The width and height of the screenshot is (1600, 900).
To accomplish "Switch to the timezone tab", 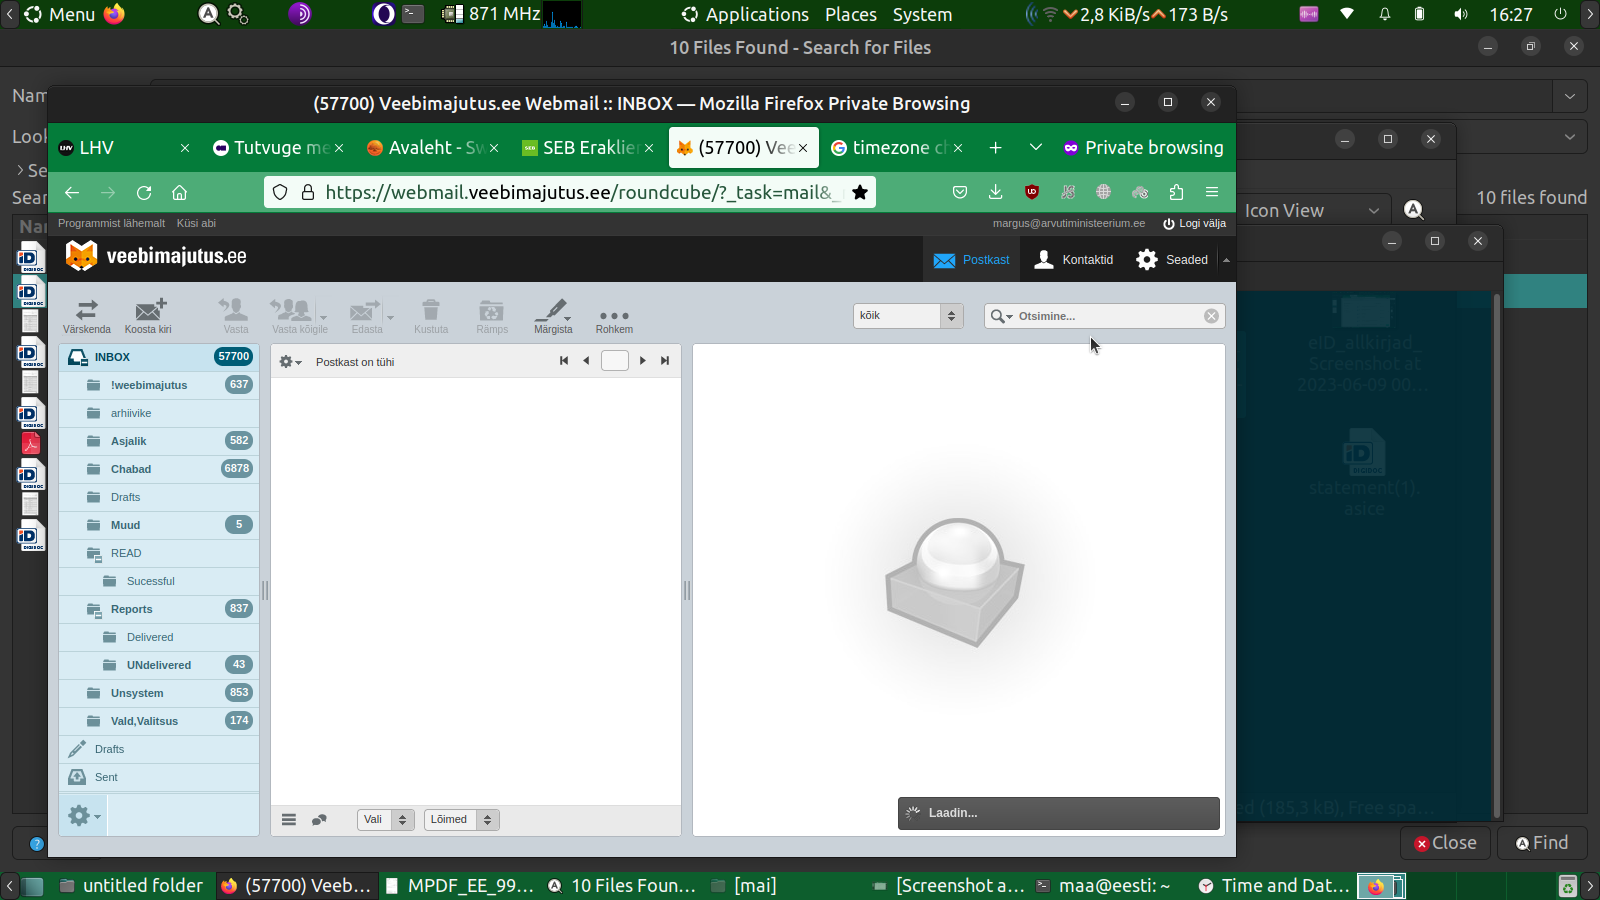I will pyautogui.click(x=897, y=148).
